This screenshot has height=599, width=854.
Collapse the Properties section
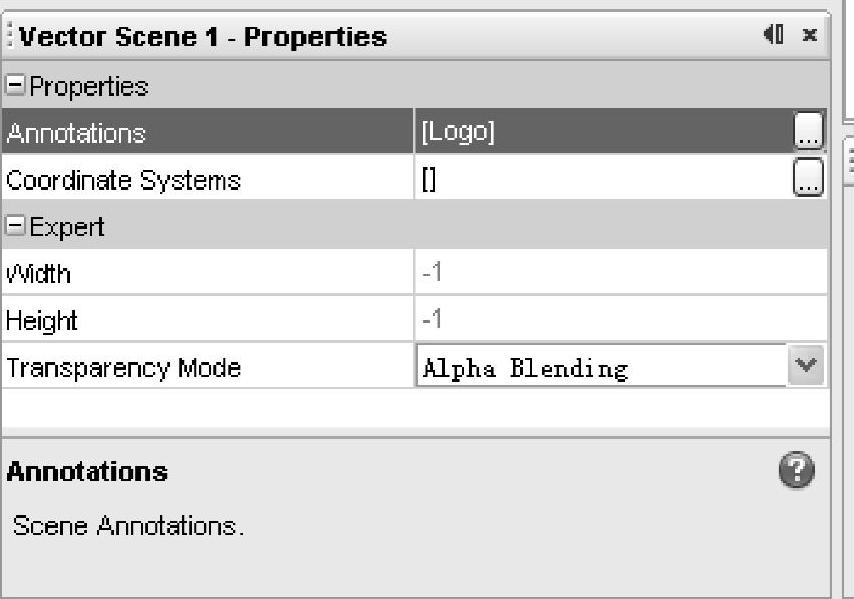pyautogui.click(x=15, y=87)
